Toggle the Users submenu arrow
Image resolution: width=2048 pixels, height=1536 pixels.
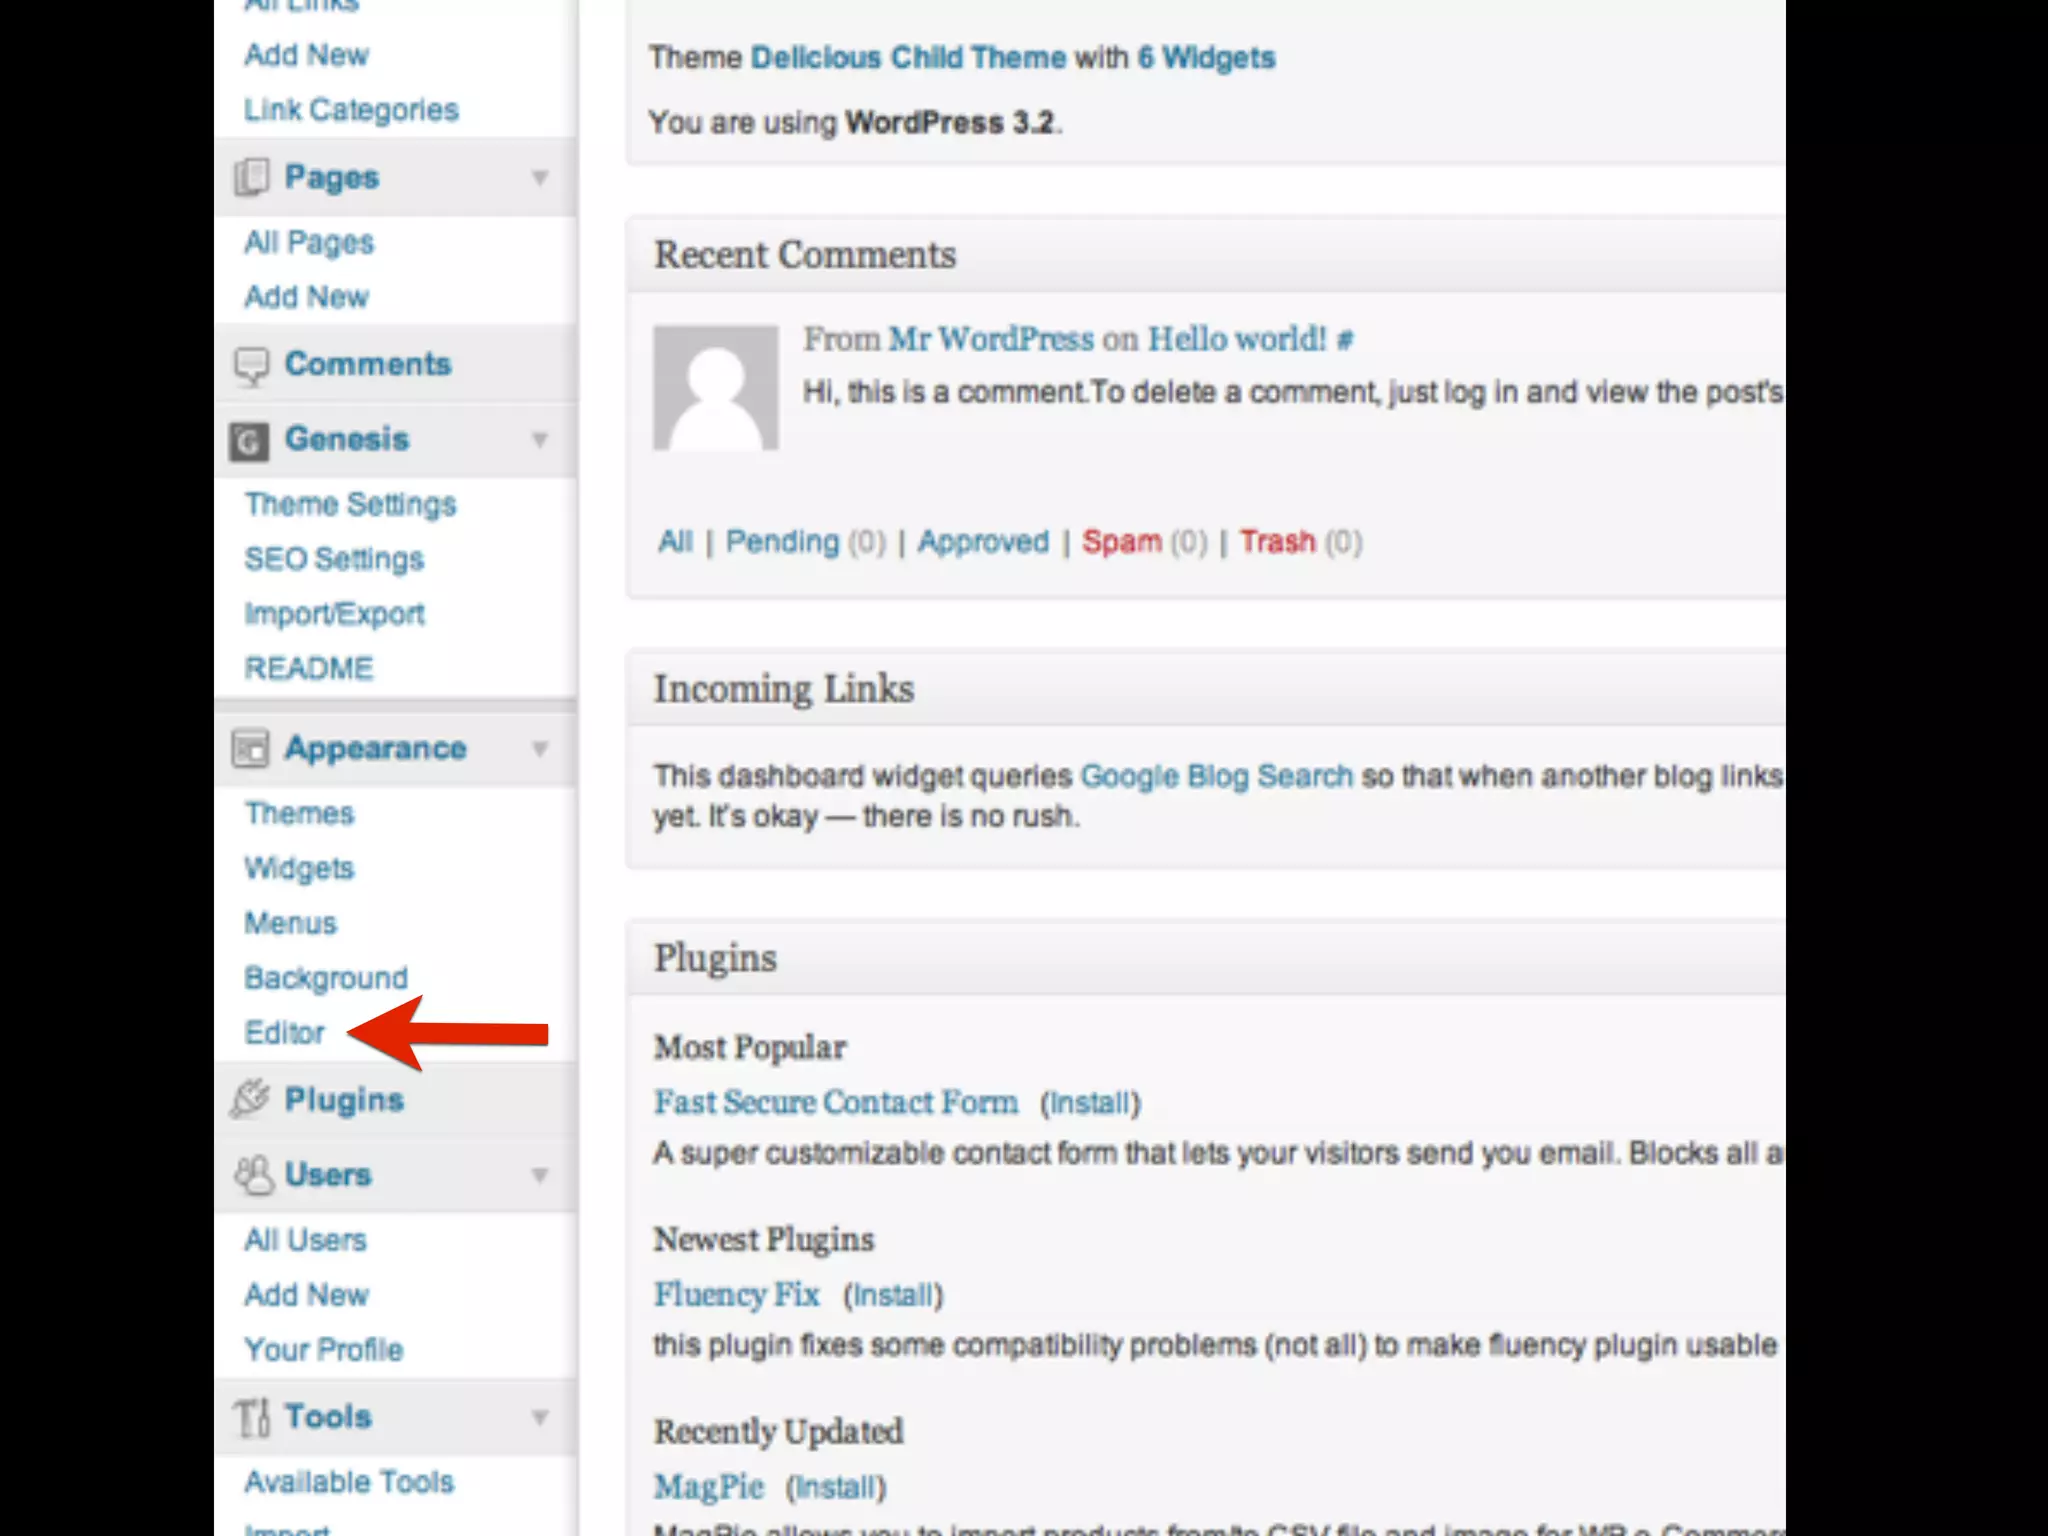point(540,1175)
